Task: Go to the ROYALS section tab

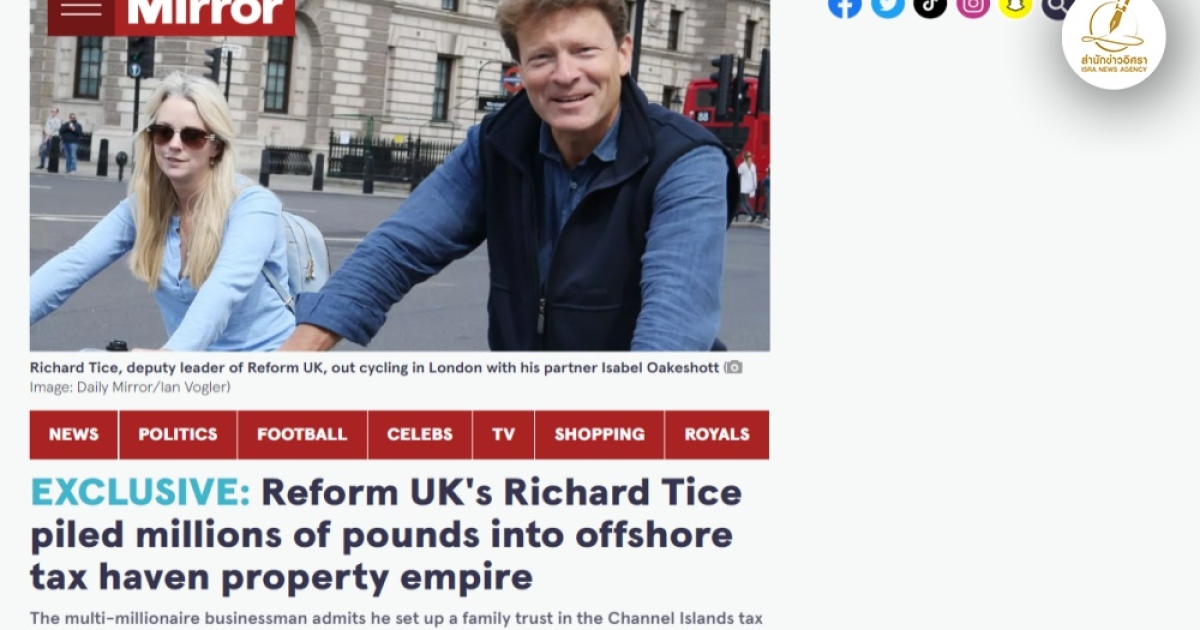Action: tap(717, 435)
